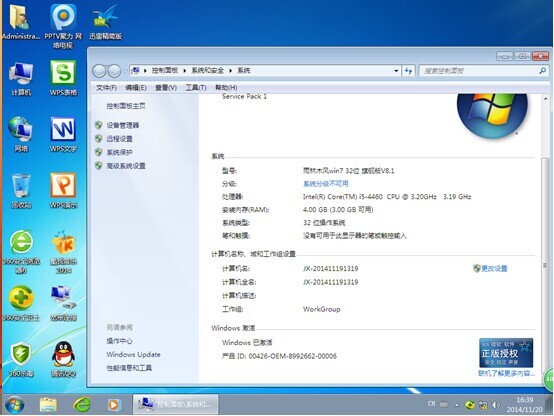Viewport: 554px width, 416px height.
Task: Expand arrow after 控制面板 breadcrumb
Action: tap(184, 71)
